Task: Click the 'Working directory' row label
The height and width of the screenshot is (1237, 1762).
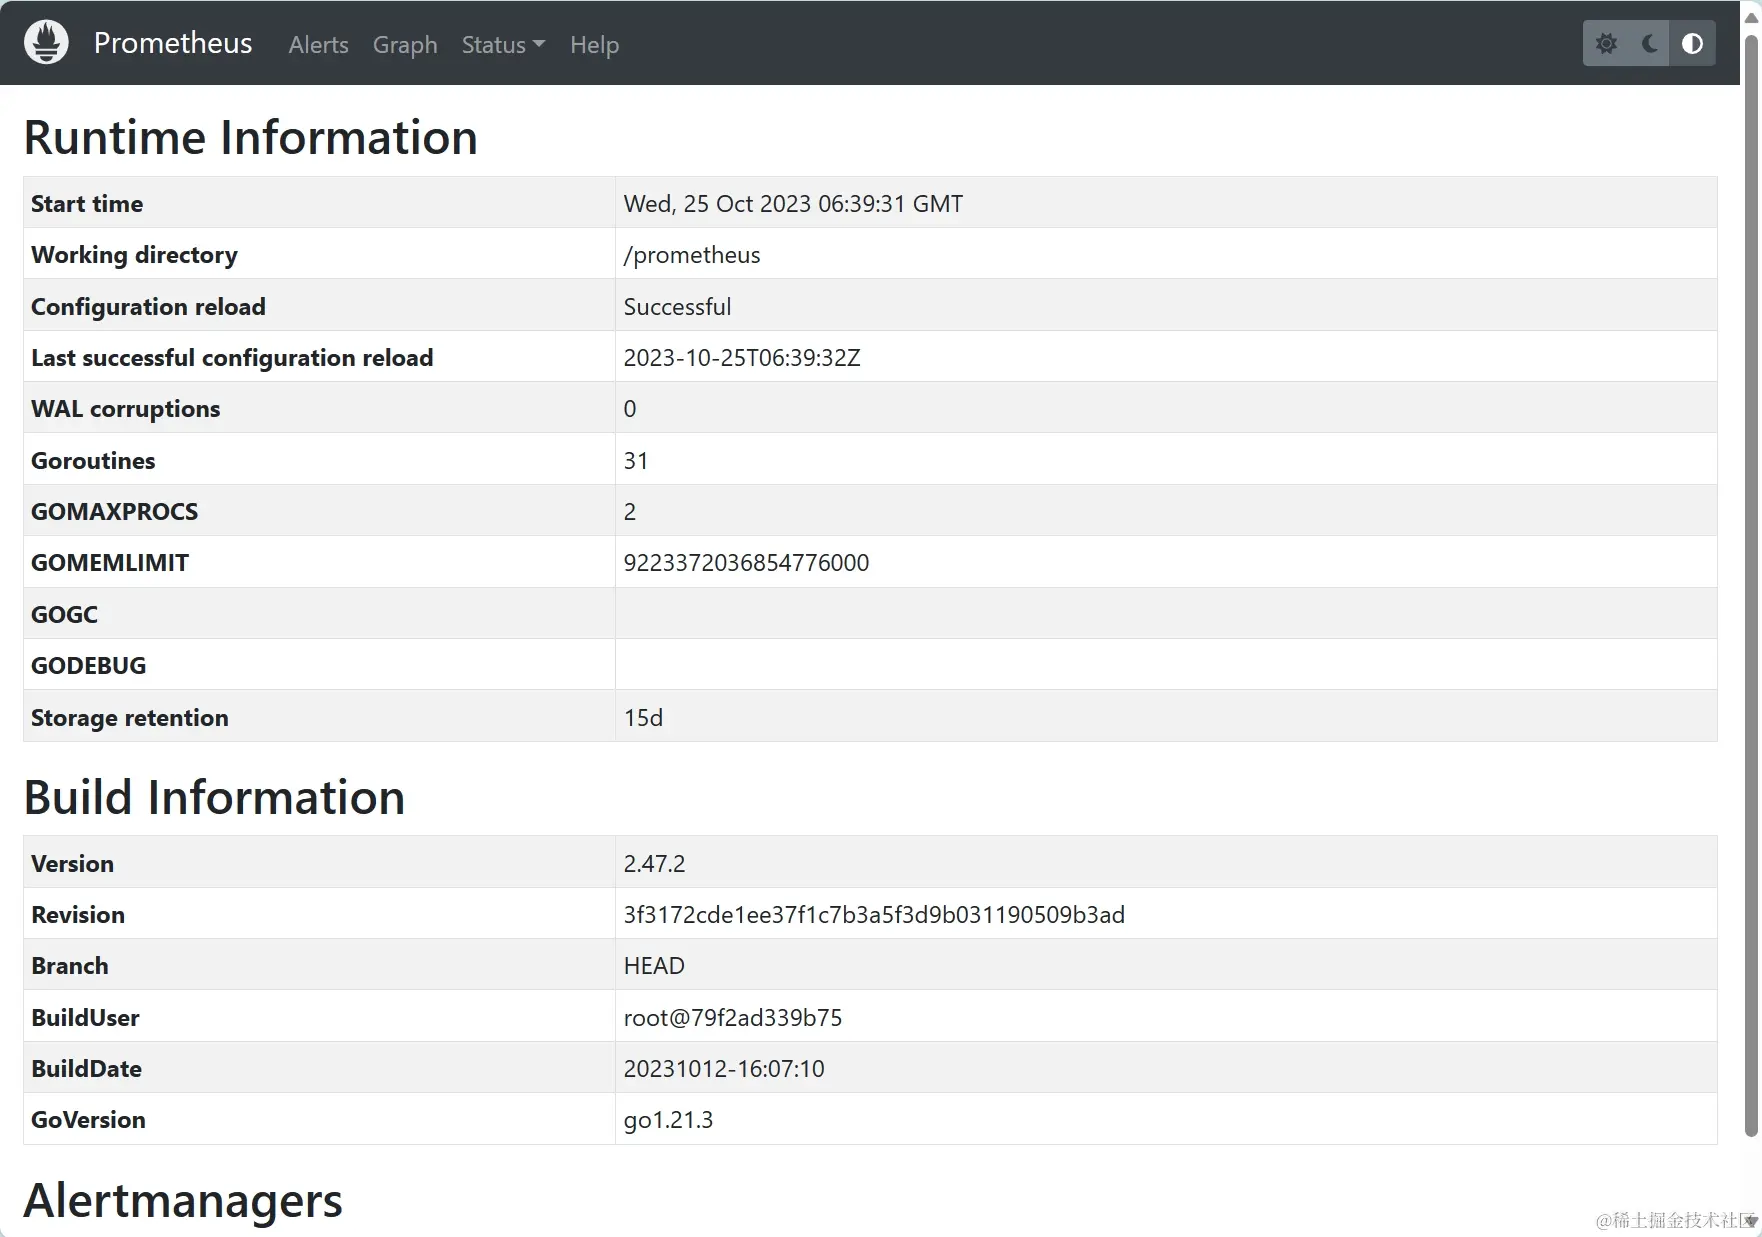Action: point(134,255)
